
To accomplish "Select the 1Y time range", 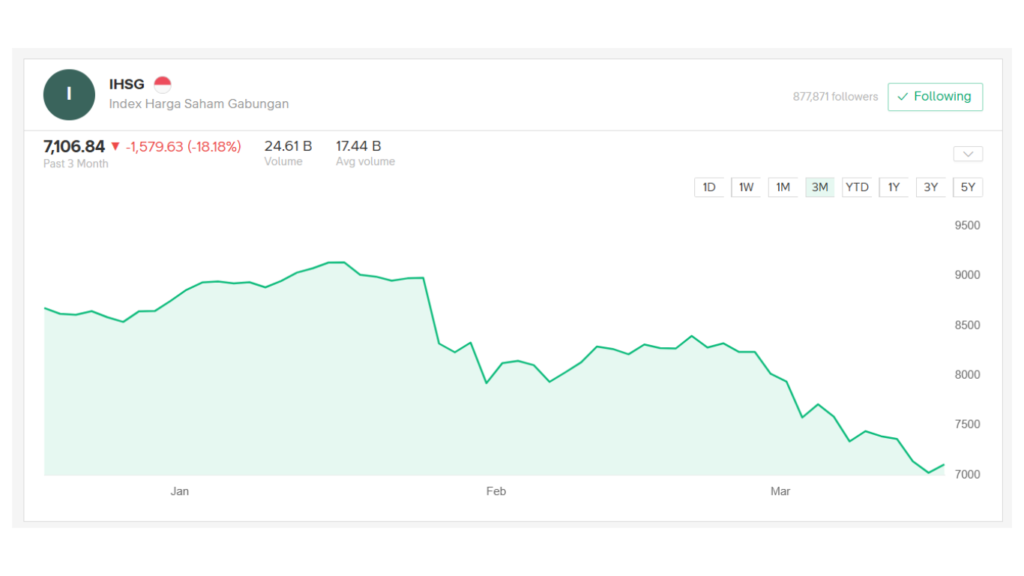I will pyautogui.click(x=894, y=187).
